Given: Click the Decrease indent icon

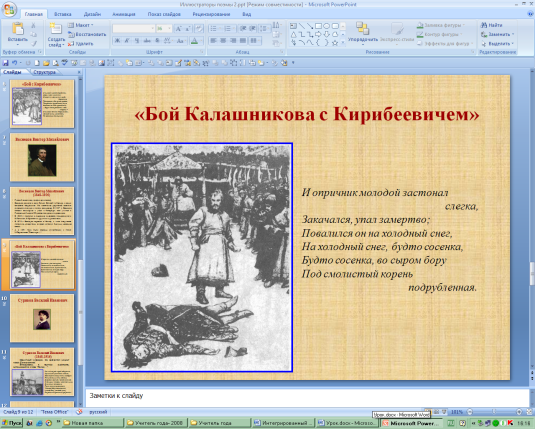Looking at the screenshot, I should click(x=243, y=29).
